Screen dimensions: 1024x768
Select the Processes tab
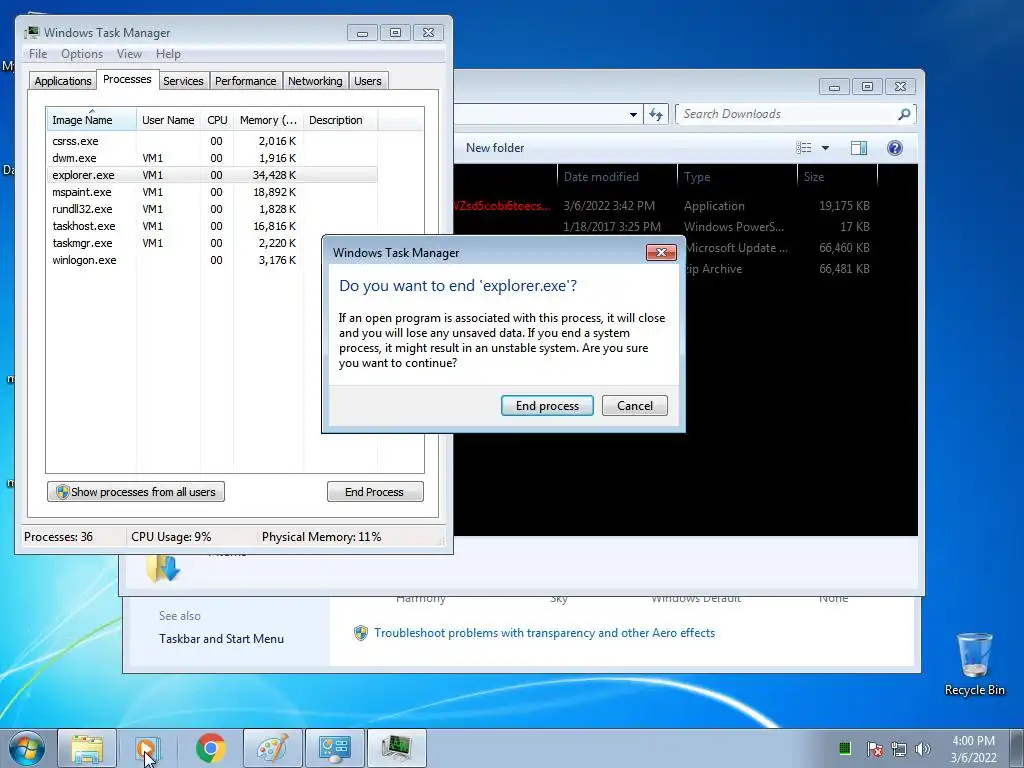[127, 79]
